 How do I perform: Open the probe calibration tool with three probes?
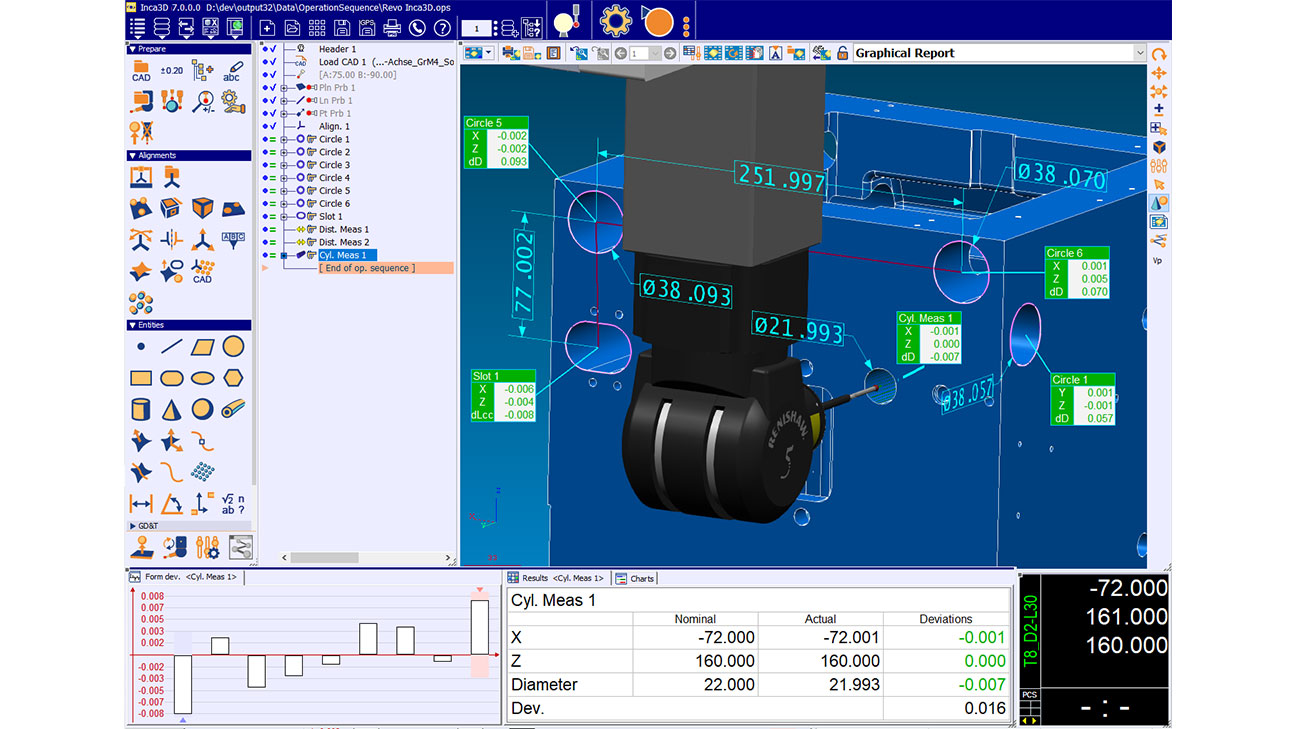pos(172,100)
